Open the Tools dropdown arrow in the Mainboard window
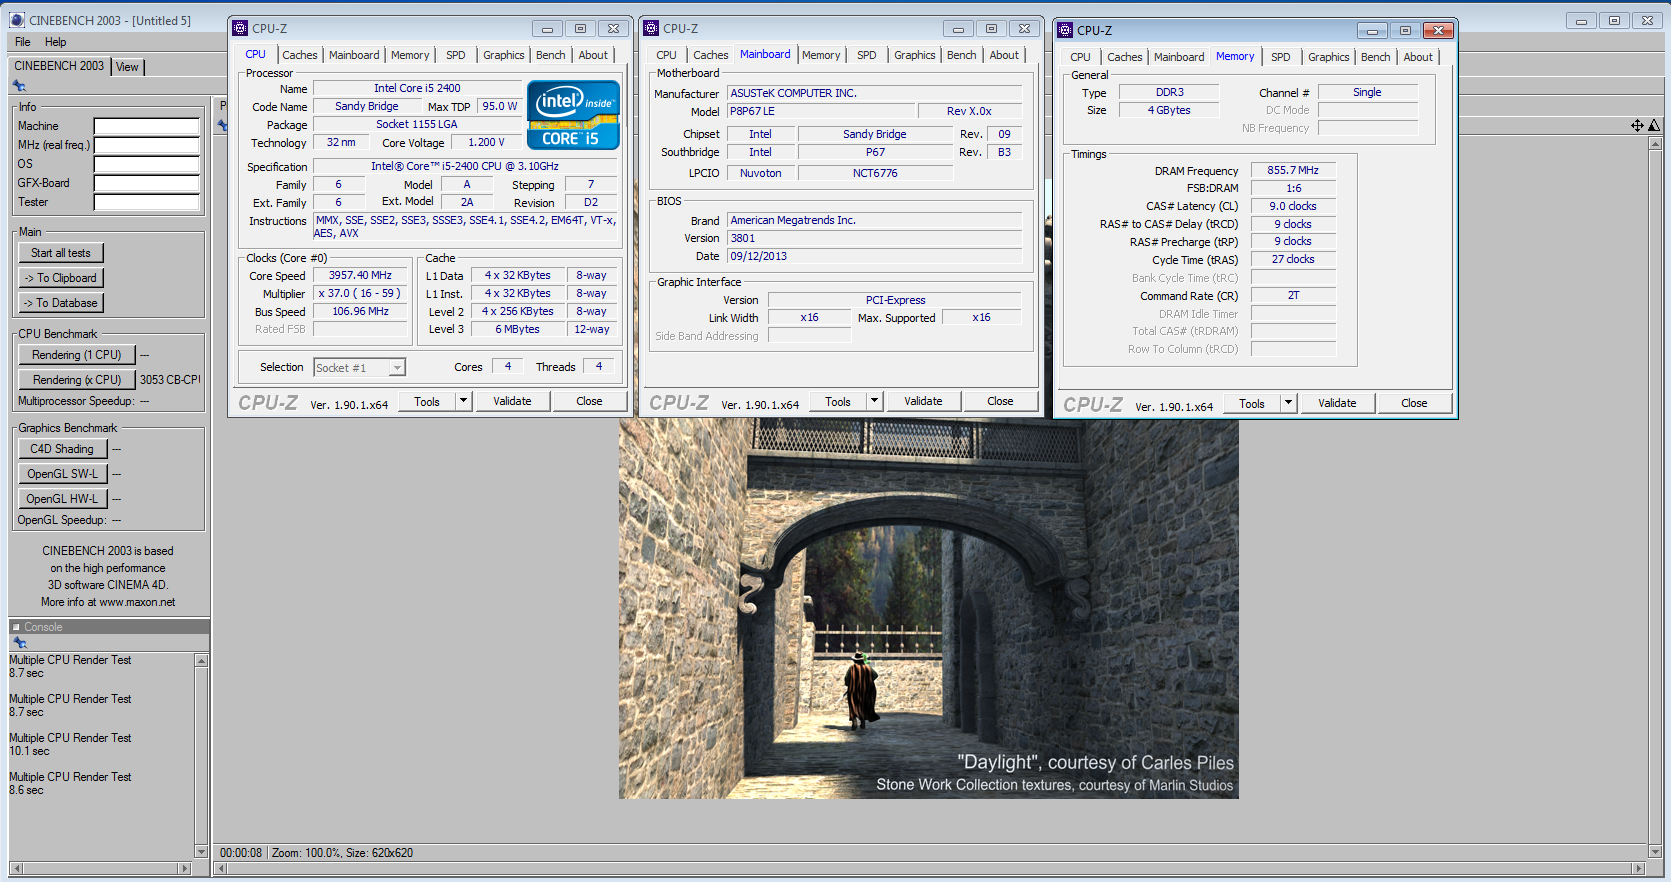Screen dimensions: 1671x882 coord(874,401)
